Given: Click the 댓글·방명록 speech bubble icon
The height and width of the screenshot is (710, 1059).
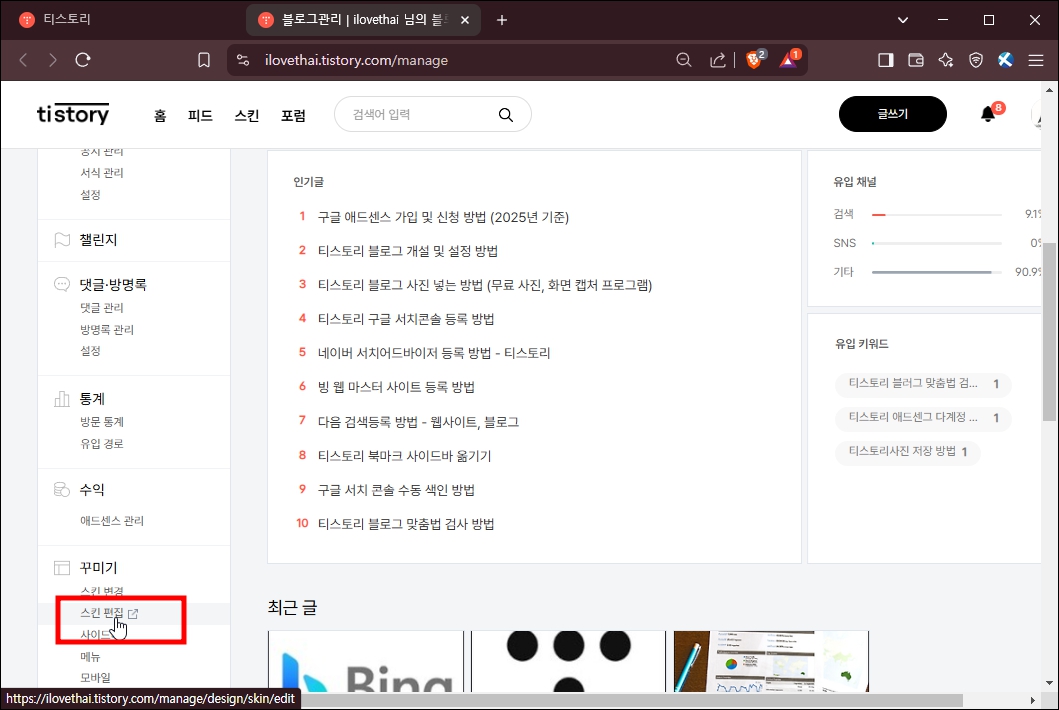Looking at the screenshot, I should [63, 283].
